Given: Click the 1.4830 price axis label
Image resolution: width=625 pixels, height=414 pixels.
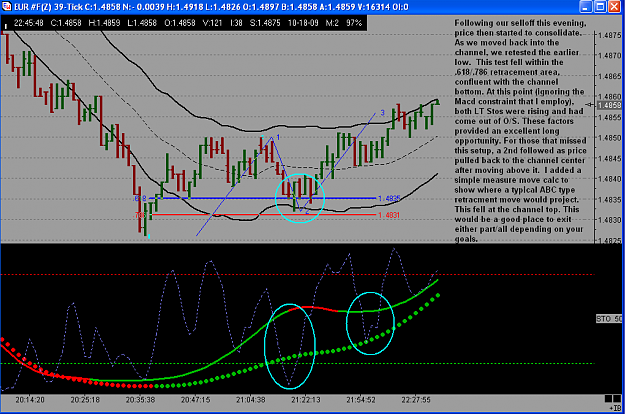Looking at the screenshot, I should (x=610, y=220).
